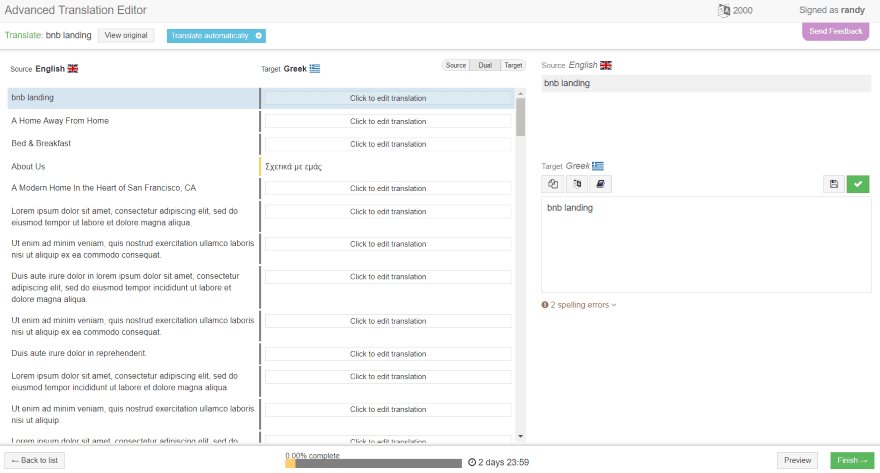Click the machine translation icon above target editor
Screen dimensions: 880x473
[x=577, y=184]
